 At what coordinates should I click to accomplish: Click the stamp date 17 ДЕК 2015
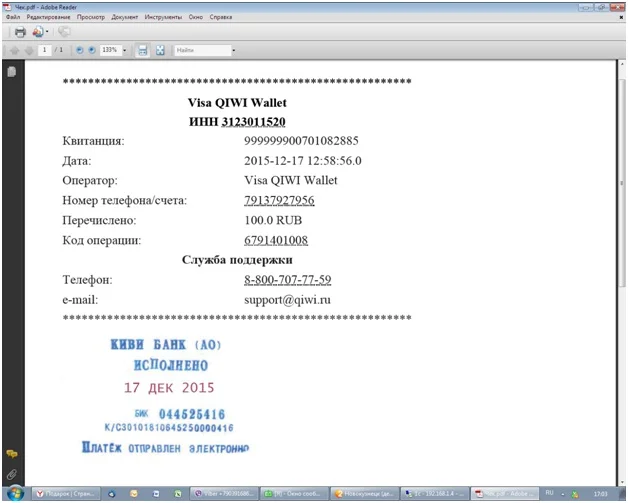tap(169, 388)
